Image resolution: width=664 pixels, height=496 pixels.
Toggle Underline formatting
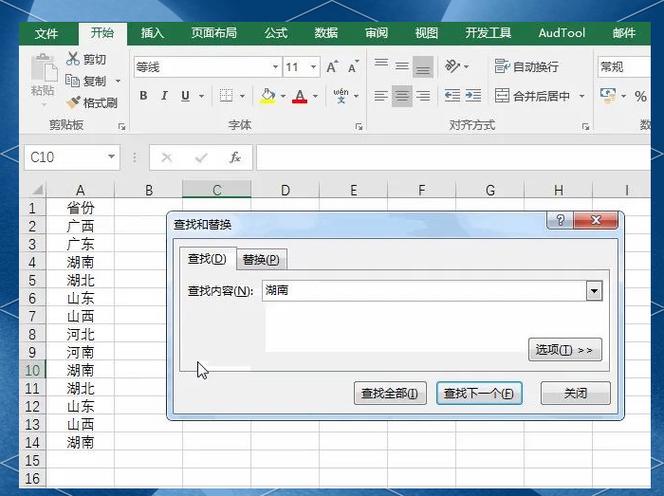(x=185, y=96)
